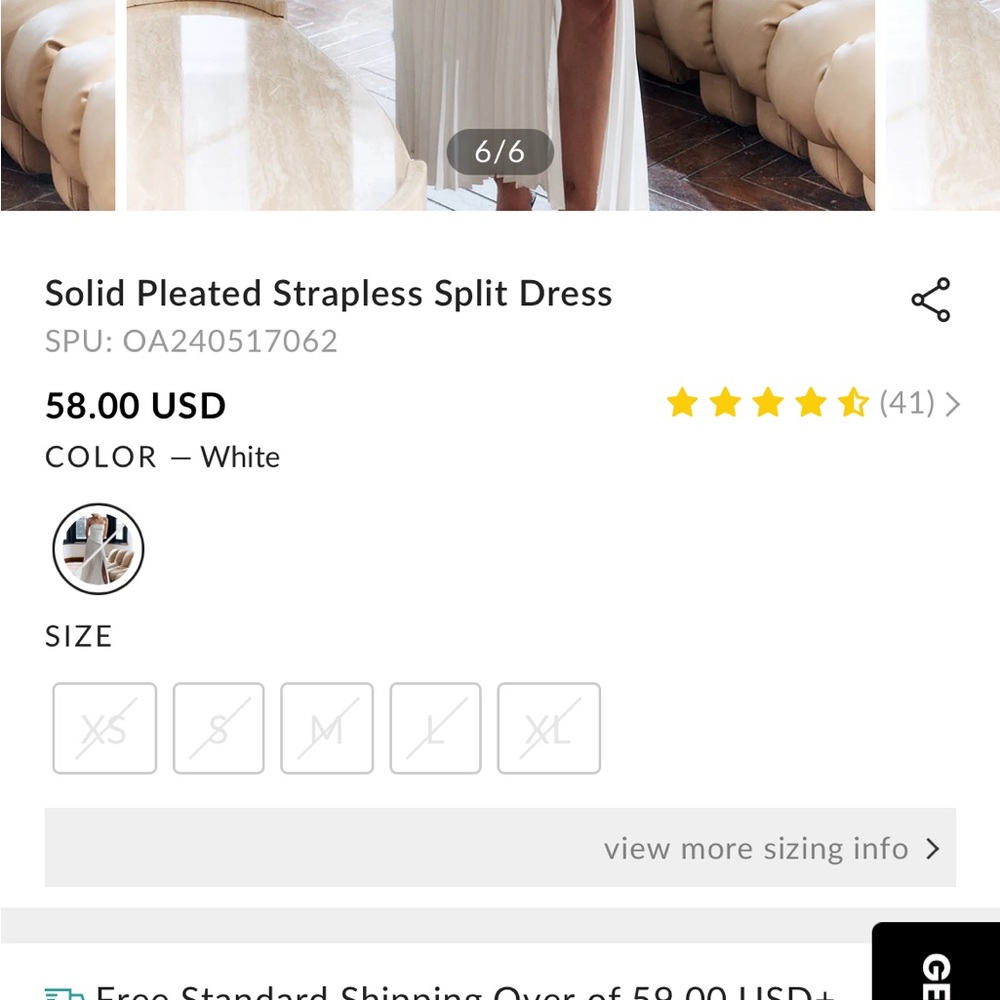Screen dimensions: 1000x1000
Task: Select the S size option
Action: pyautogui.click(x=218, y=729)
